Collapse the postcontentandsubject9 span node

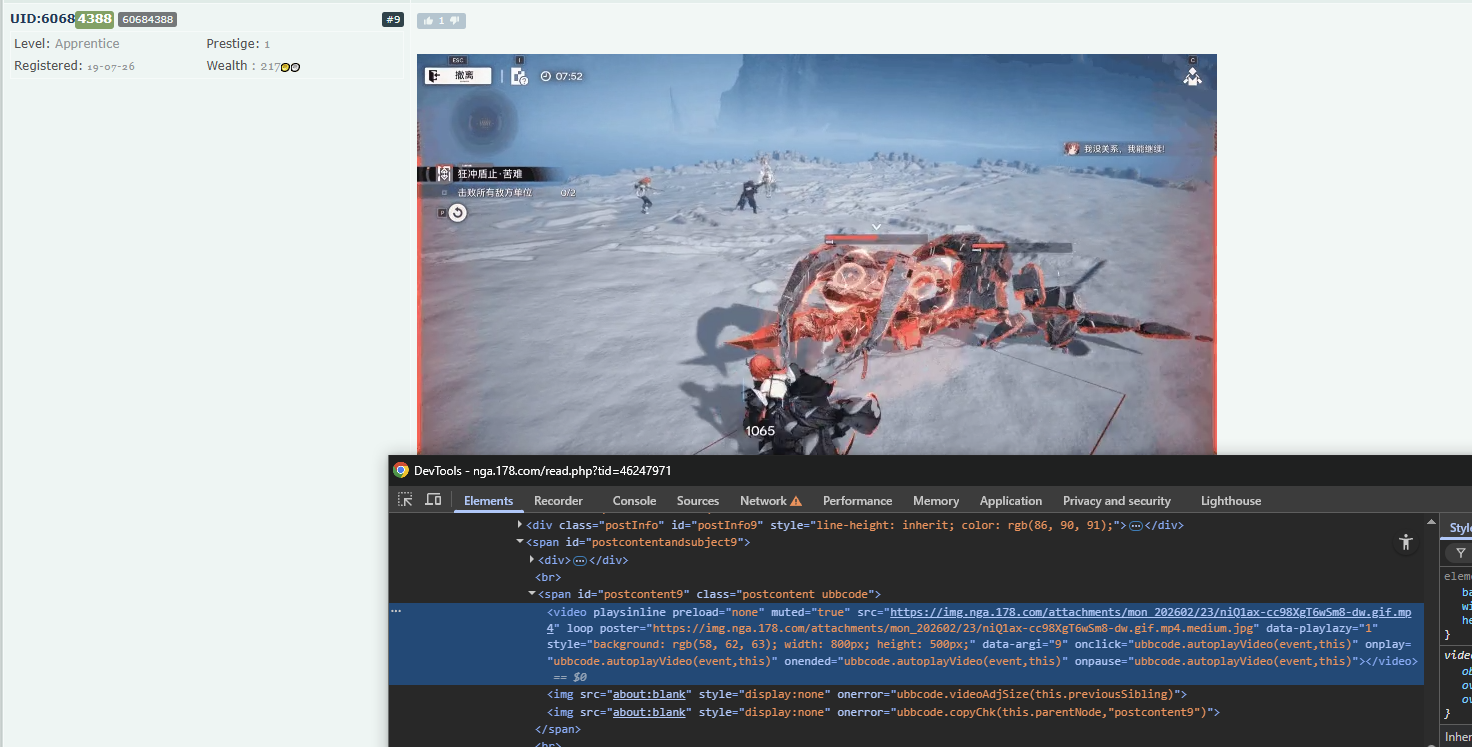pyautogui.click(x=520, y=542)
